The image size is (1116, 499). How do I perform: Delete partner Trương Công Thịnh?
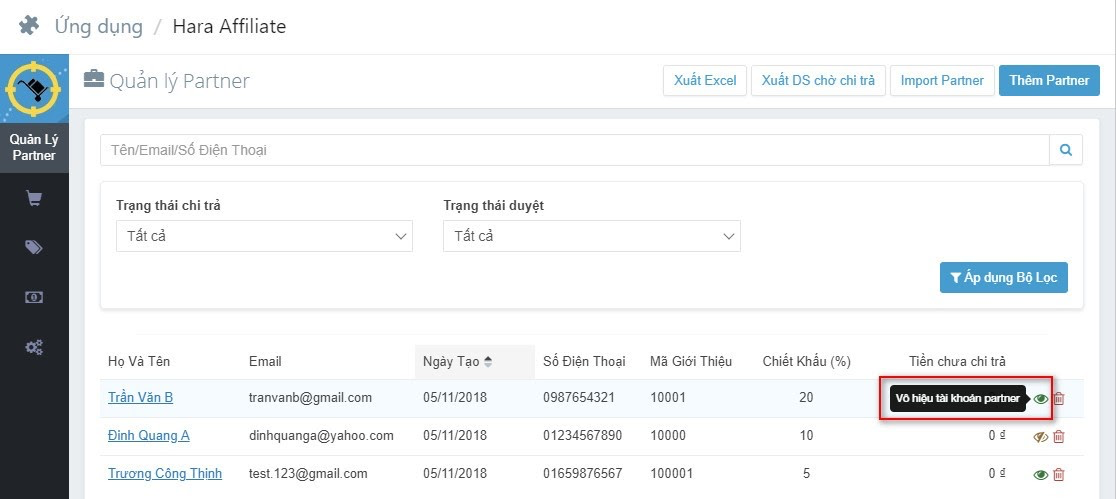click(1059, 474)
